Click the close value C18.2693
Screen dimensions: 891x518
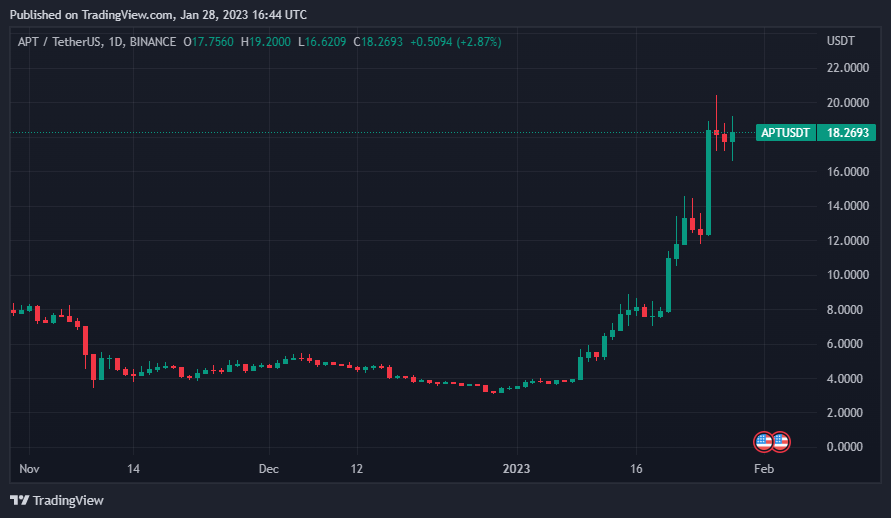378,42
